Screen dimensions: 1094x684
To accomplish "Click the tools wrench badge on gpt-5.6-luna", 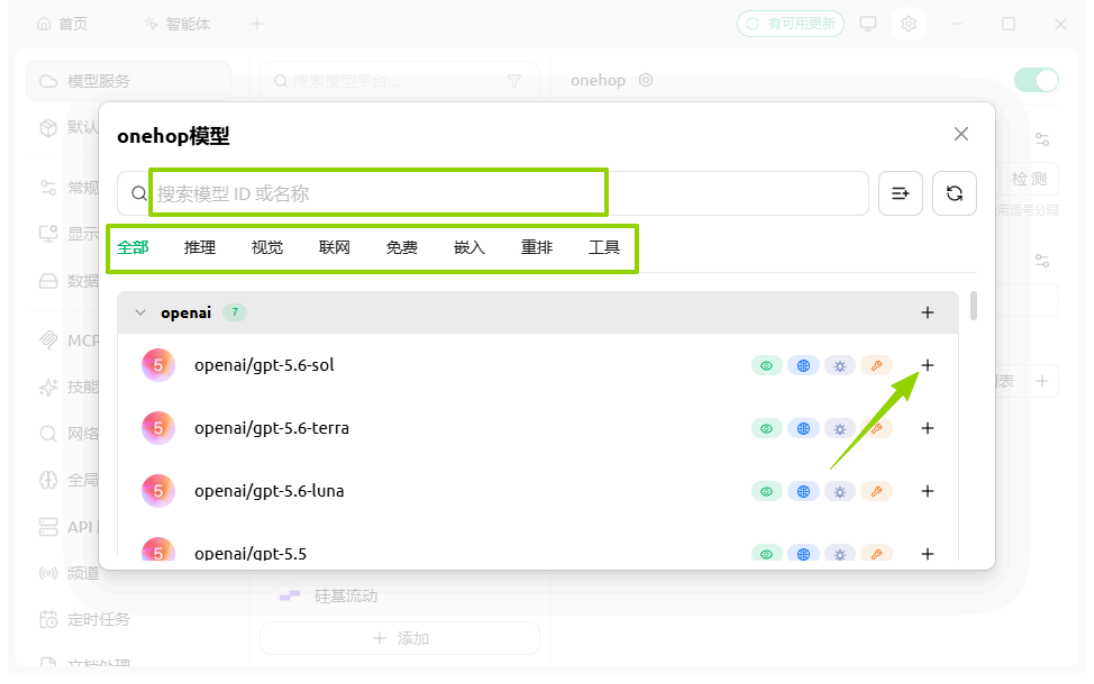I will coord(876,491).
